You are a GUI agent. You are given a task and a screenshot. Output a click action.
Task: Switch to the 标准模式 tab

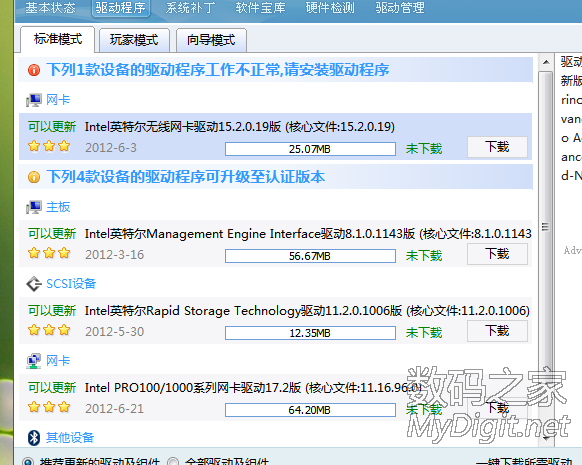tap(58, 39)
